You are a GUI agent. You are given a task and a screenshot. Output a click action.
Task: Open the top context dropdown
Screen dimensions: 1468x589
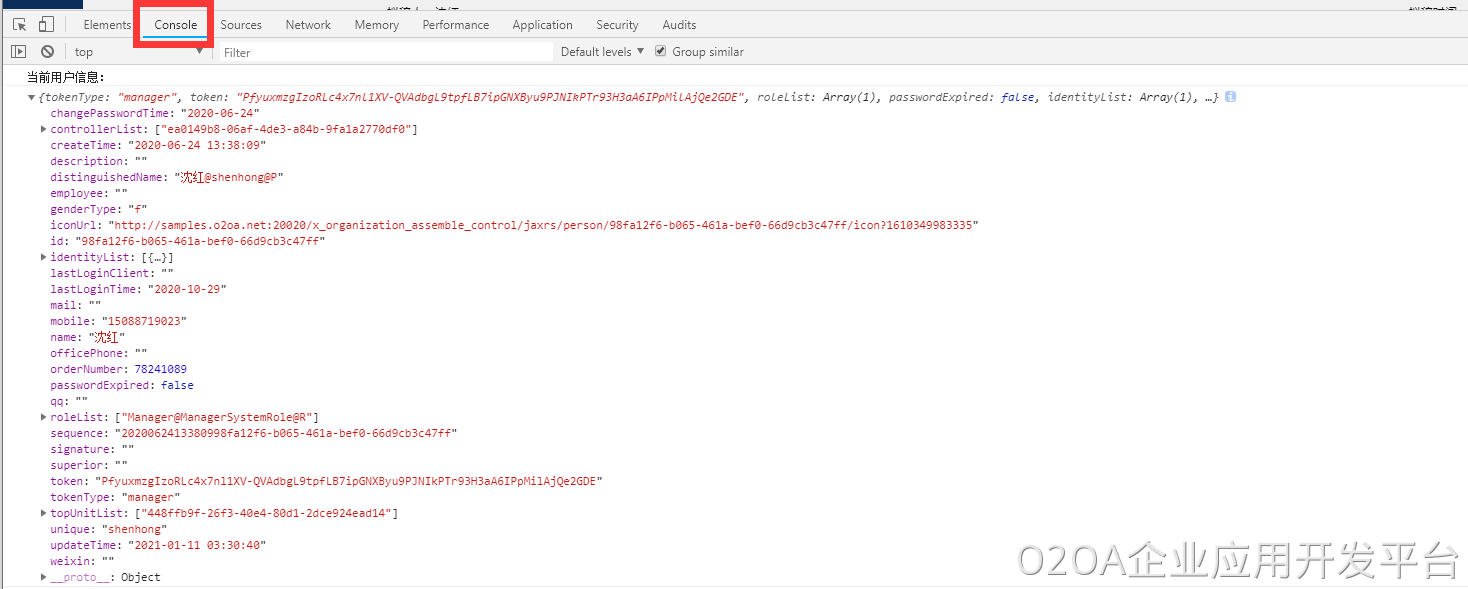point(138,52)
